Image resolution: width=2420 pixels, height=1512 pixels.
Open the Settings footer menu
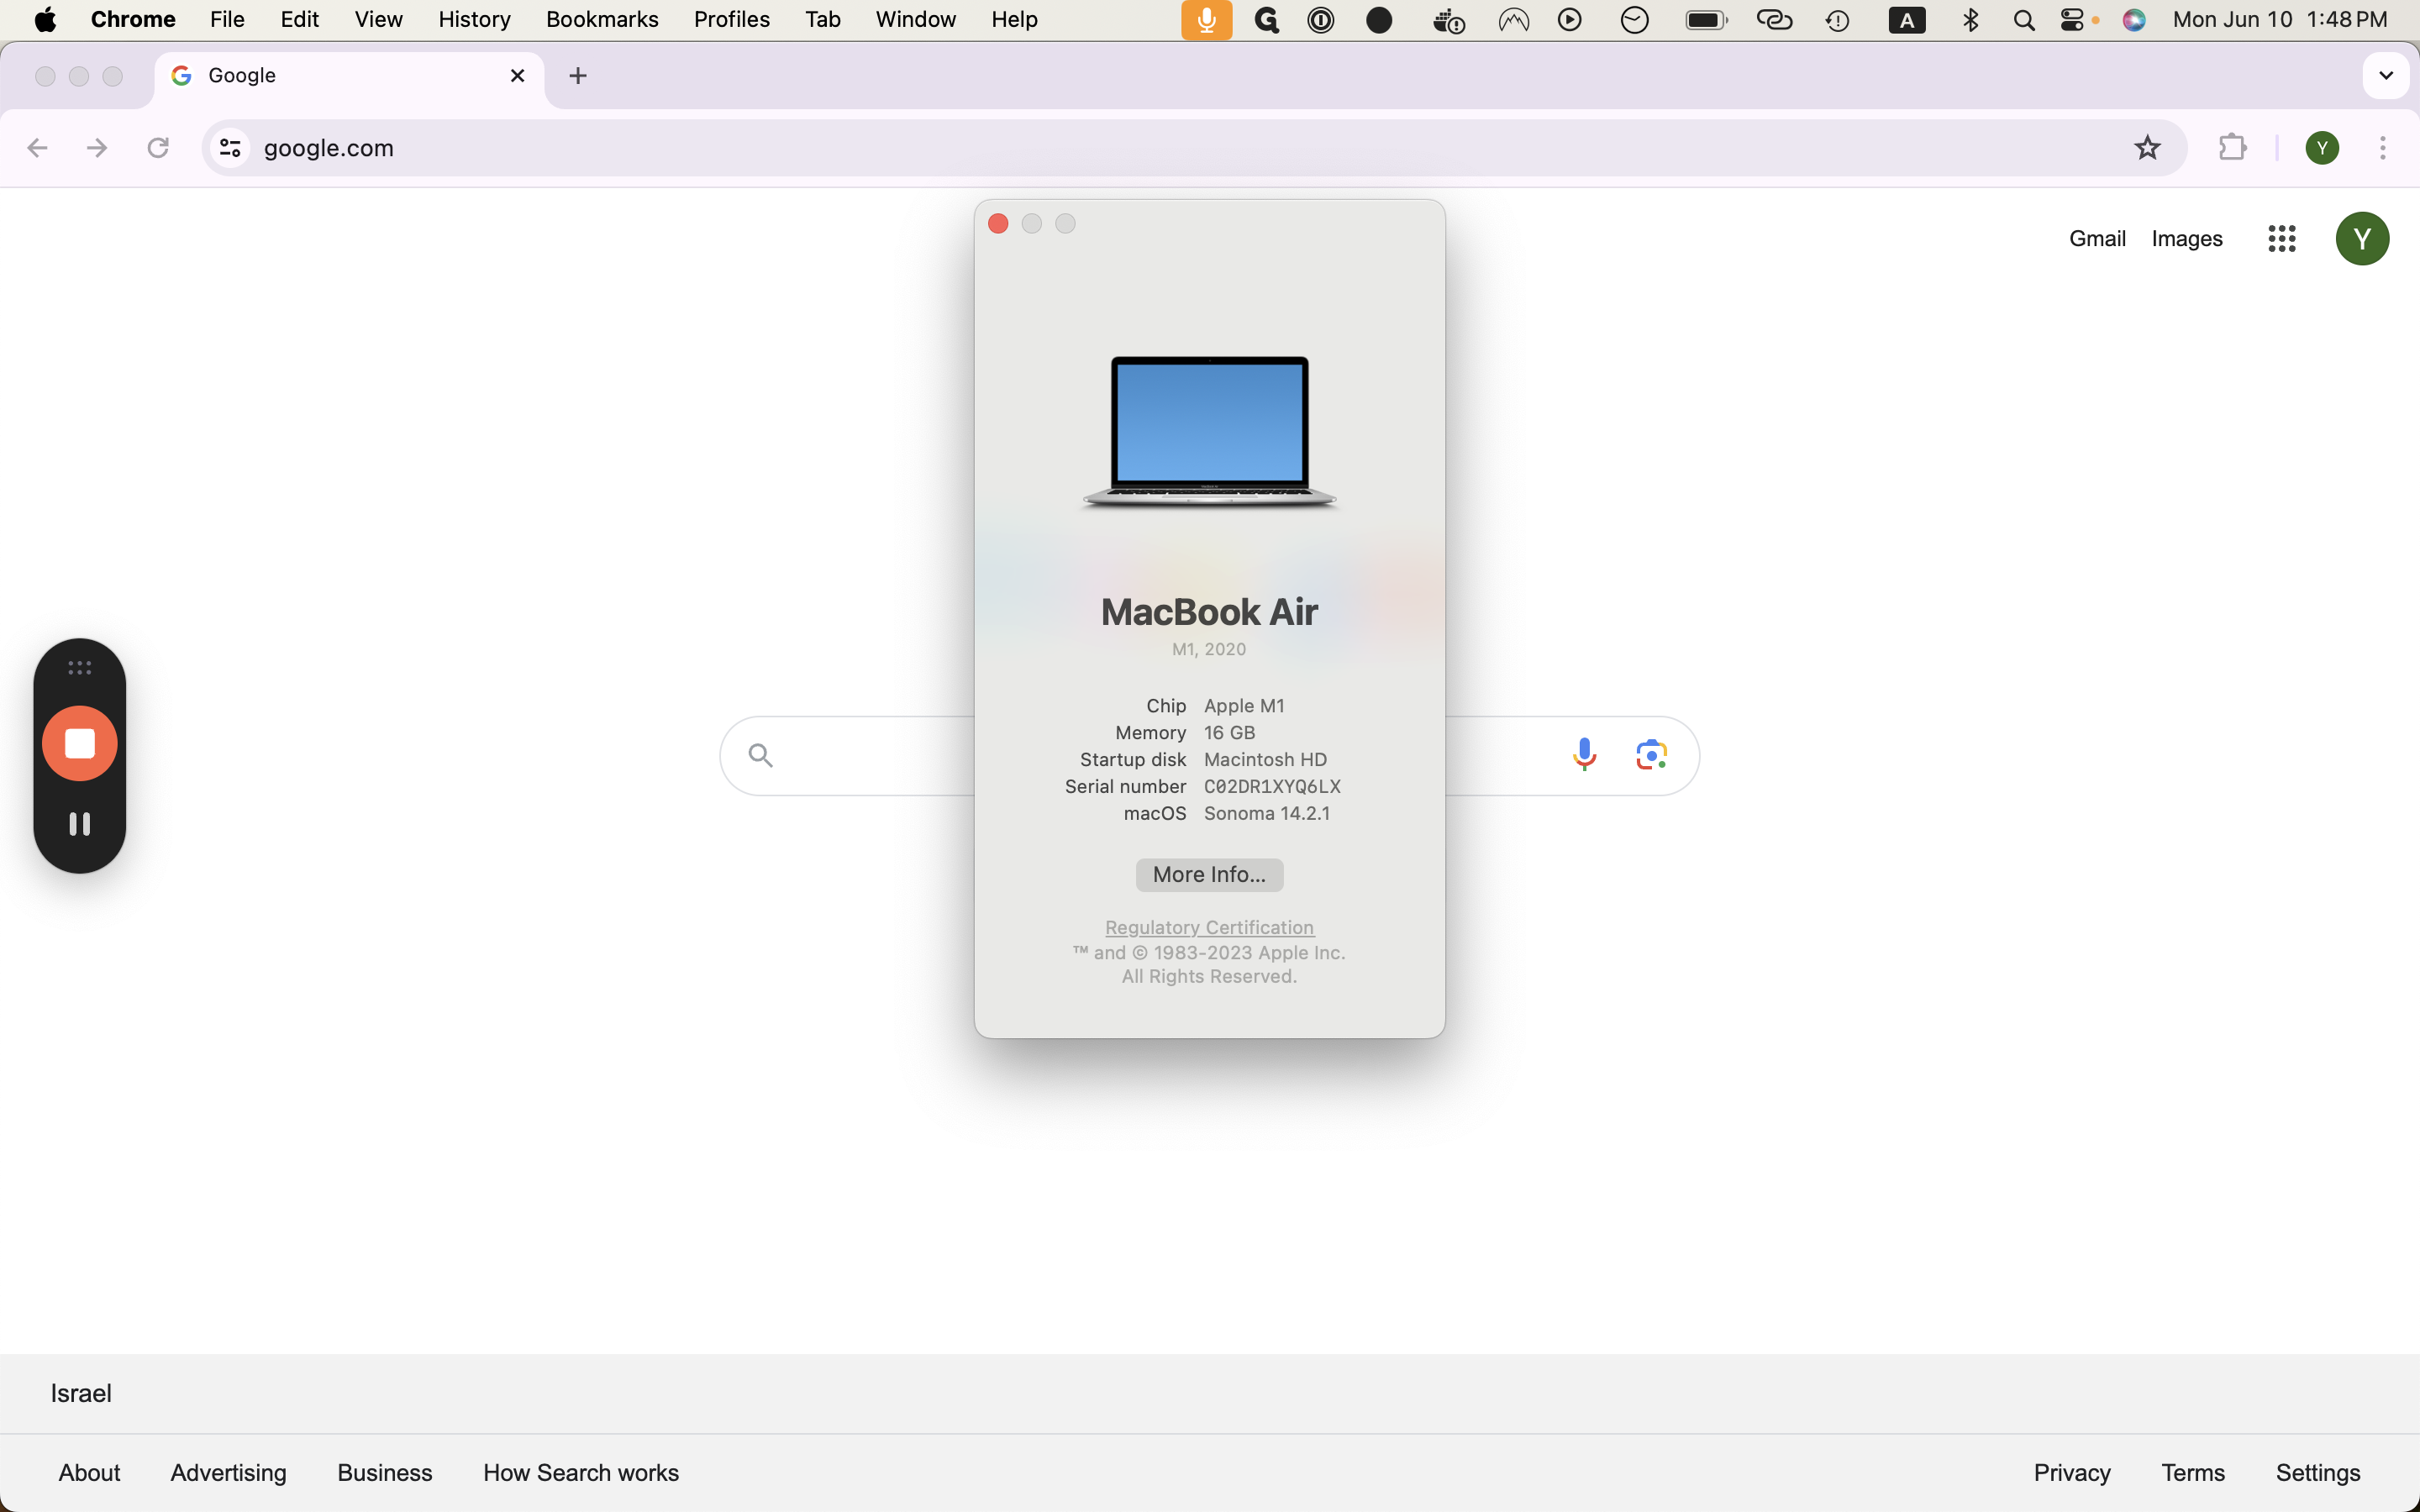point(2317,1472)
